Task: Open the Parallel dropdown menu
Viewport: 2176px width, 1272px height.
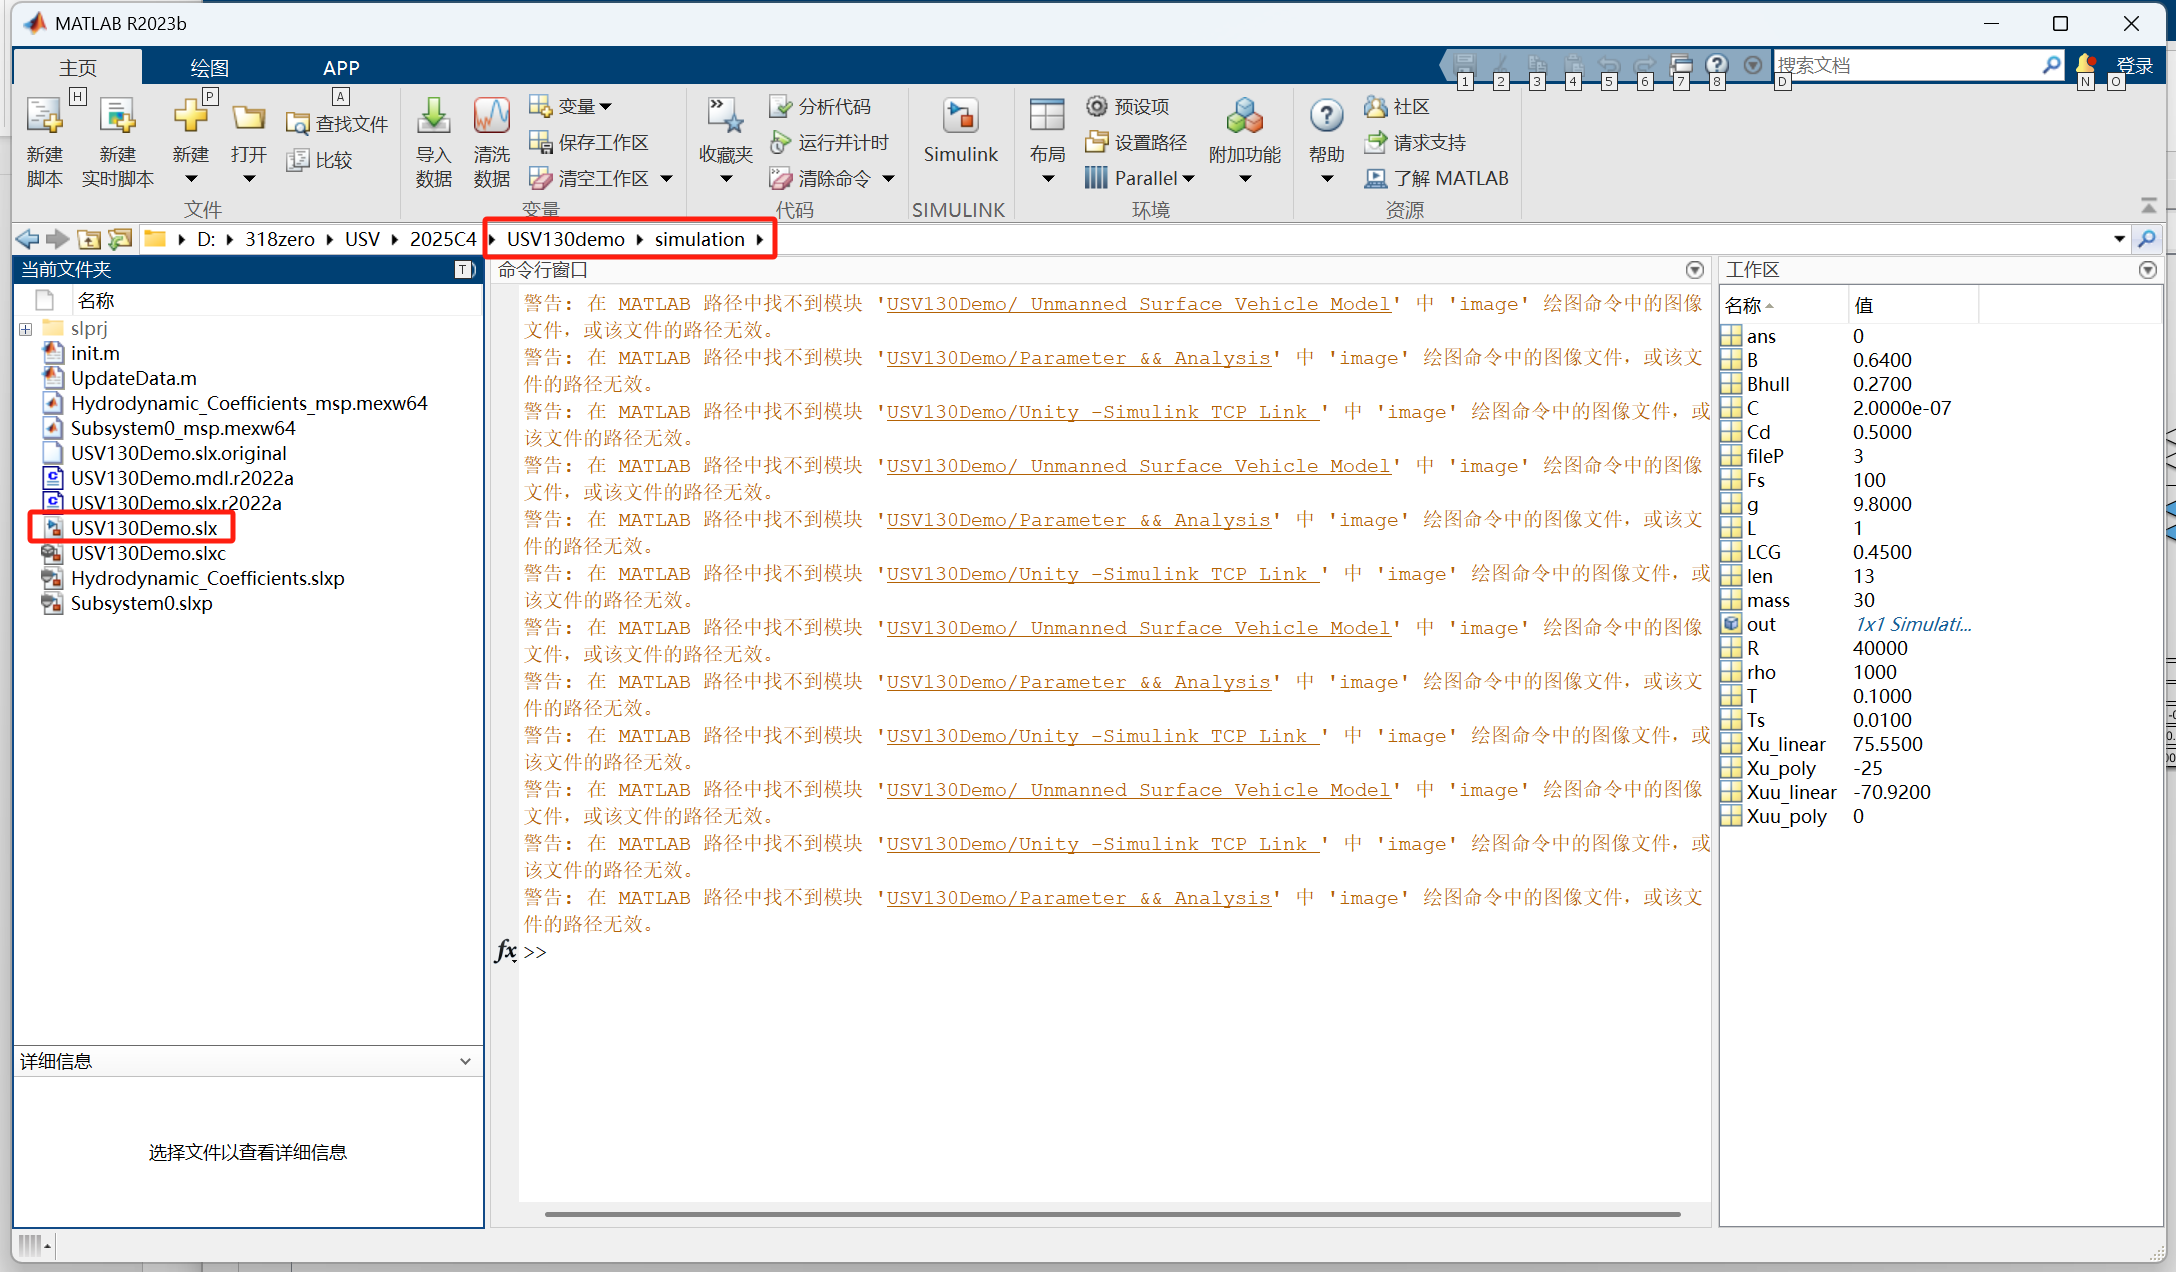Action: [x=1188, y=177]
